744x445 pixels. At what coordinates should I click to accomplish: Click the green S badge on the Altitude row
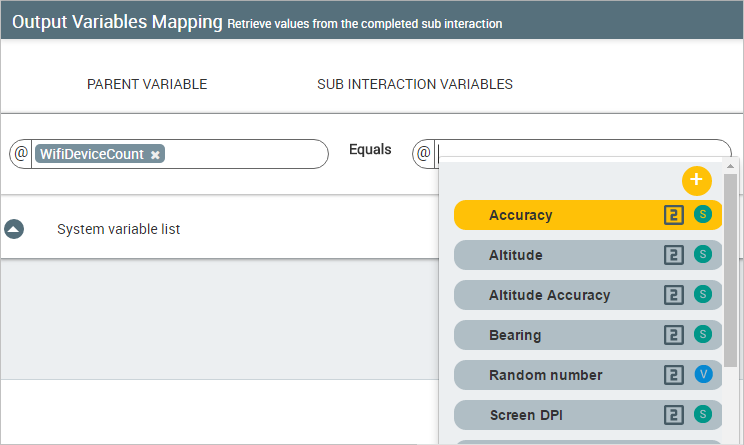tap(703, 254)
